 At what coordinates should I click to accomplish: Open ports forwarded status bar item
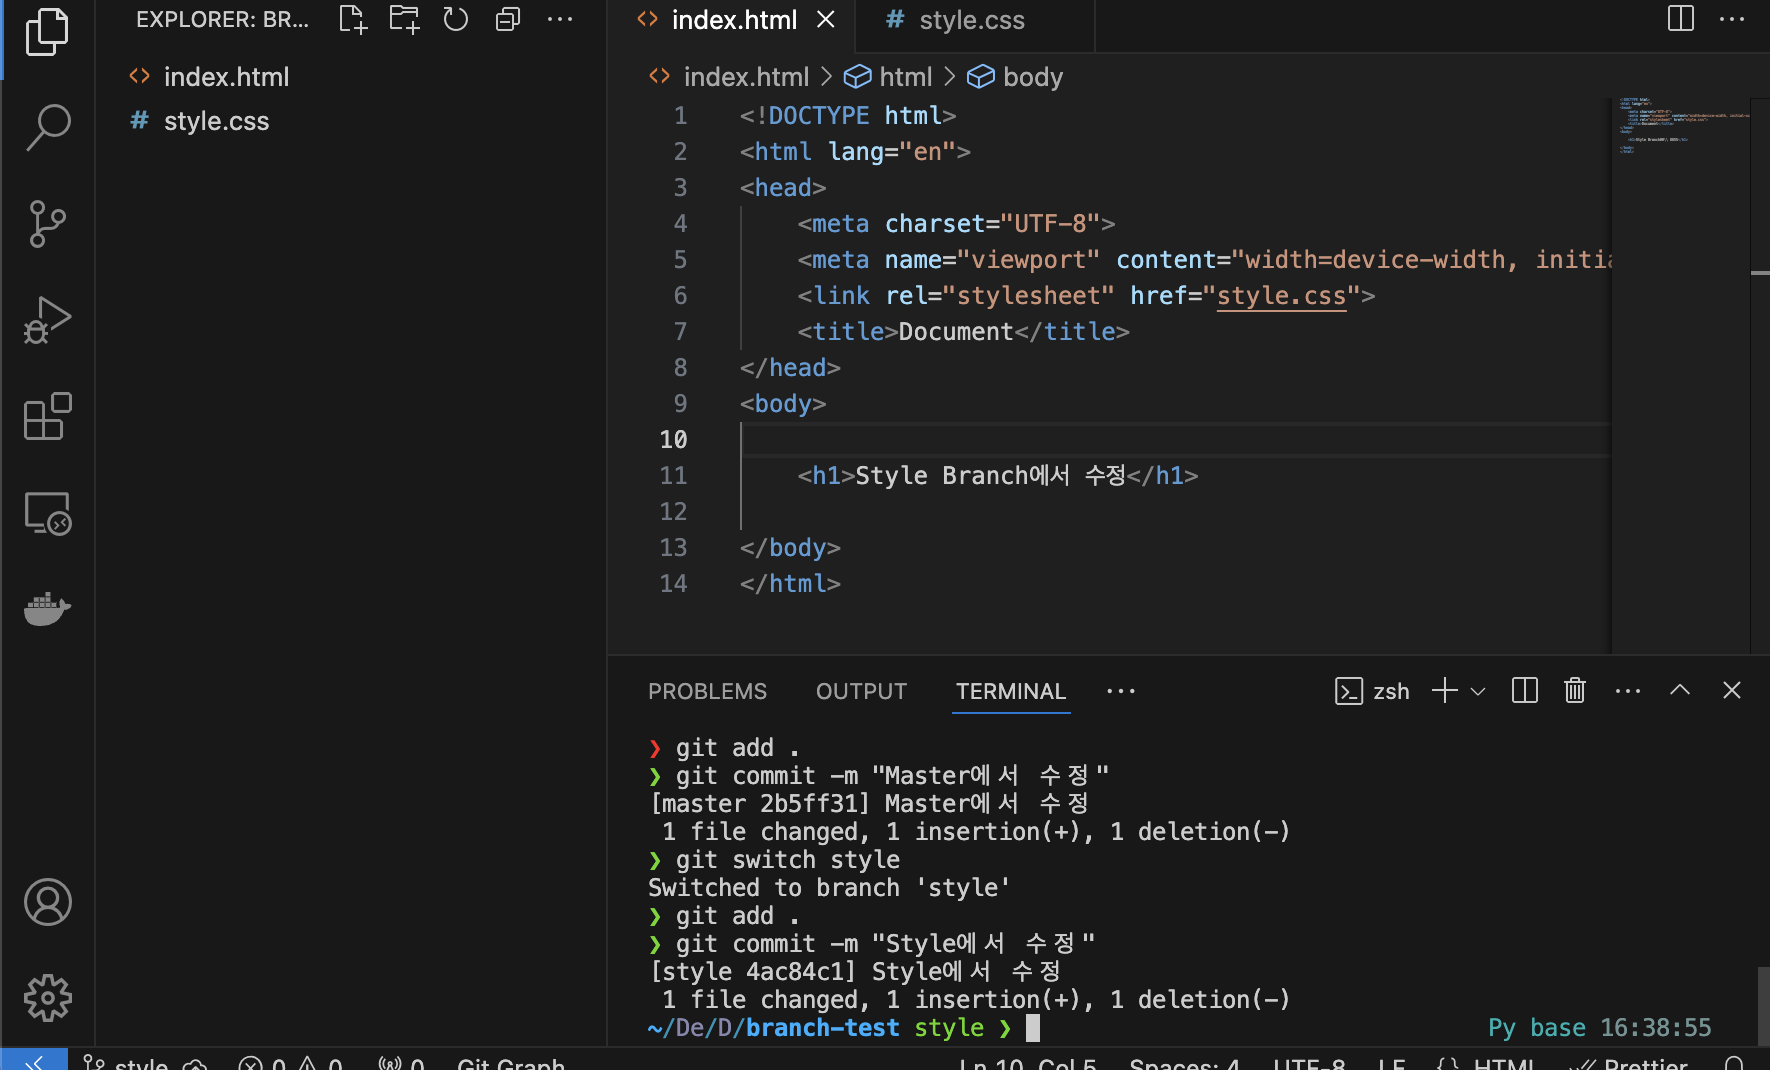pyautogui.click(x=401, y=1064)
